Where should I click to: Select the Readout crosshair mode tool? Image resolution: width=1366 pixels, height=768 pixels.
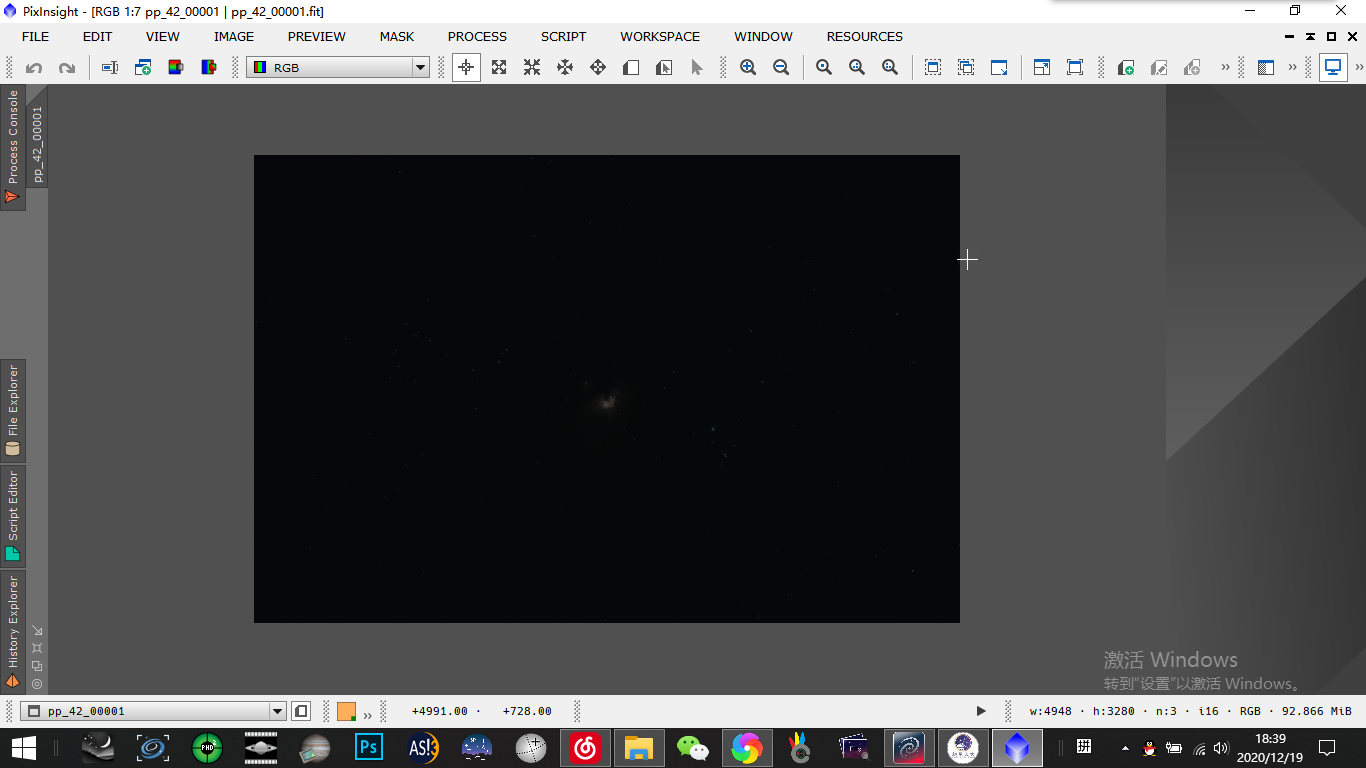coord(466,68)
